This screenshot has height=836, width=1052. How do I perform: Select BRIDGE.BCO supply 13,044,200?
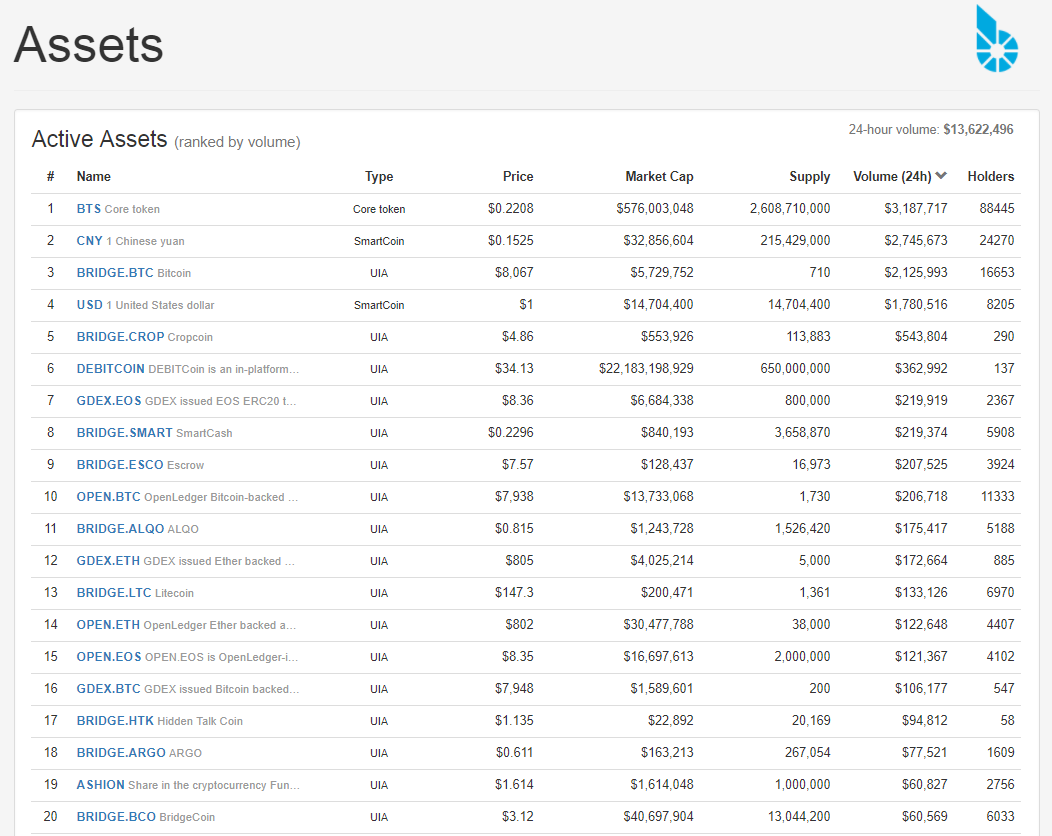[x=799, y=817]
